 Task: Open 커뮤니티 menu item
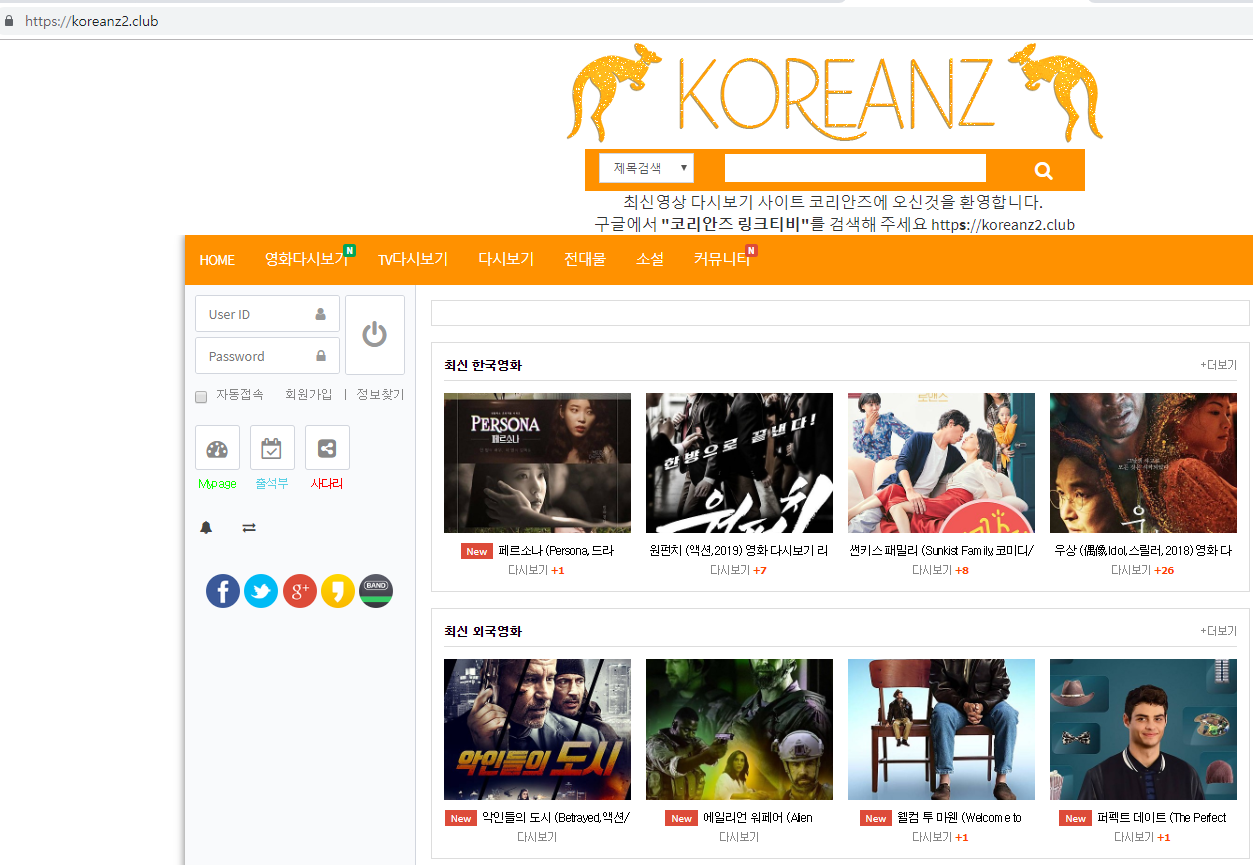[722, 259]
